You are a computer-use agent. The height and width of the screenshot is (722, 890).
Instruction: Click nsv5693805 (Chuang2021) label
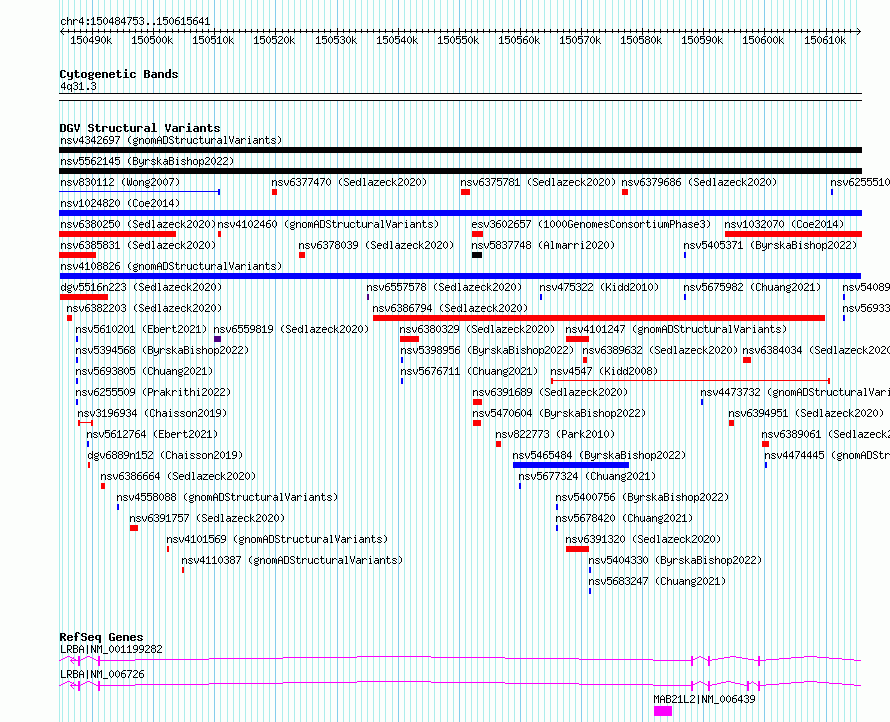144,371
